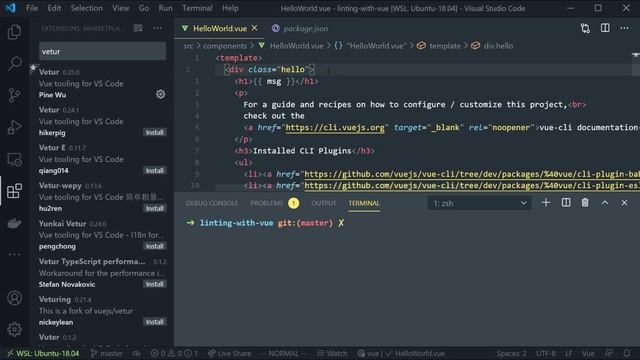Close the HelloWorld.vue tab
Viewport: 640px width, 360px height.
255,28
